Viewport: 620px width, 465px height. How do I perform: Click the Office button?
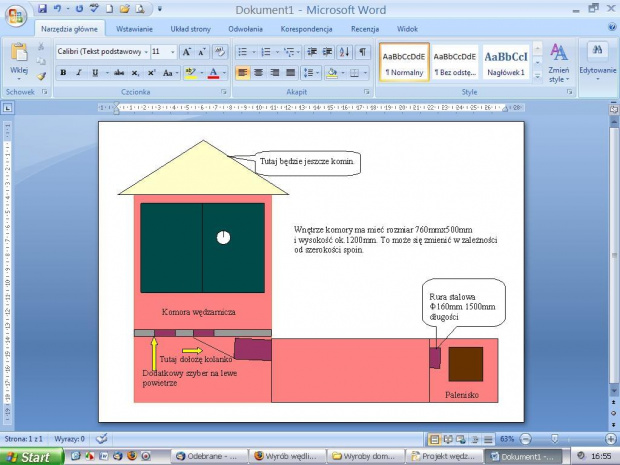coord(17,17)
